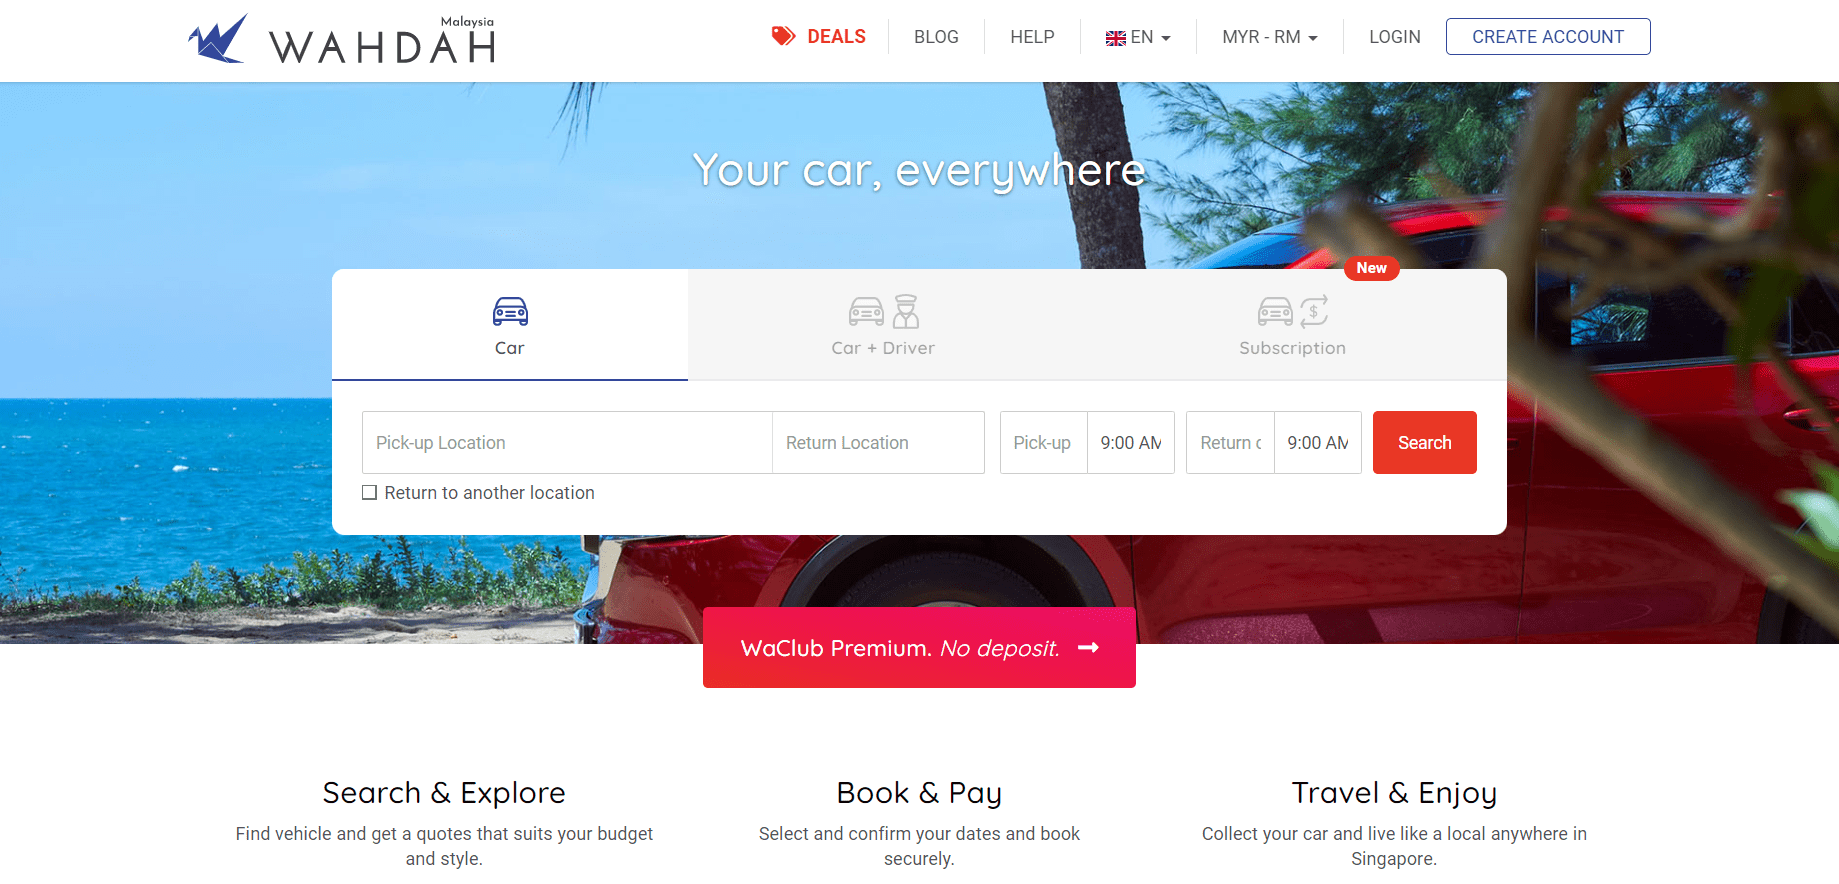Screen dimensions: 1839x884
Task: Click the Car + Driver icon
Action: tap(884, 311)
